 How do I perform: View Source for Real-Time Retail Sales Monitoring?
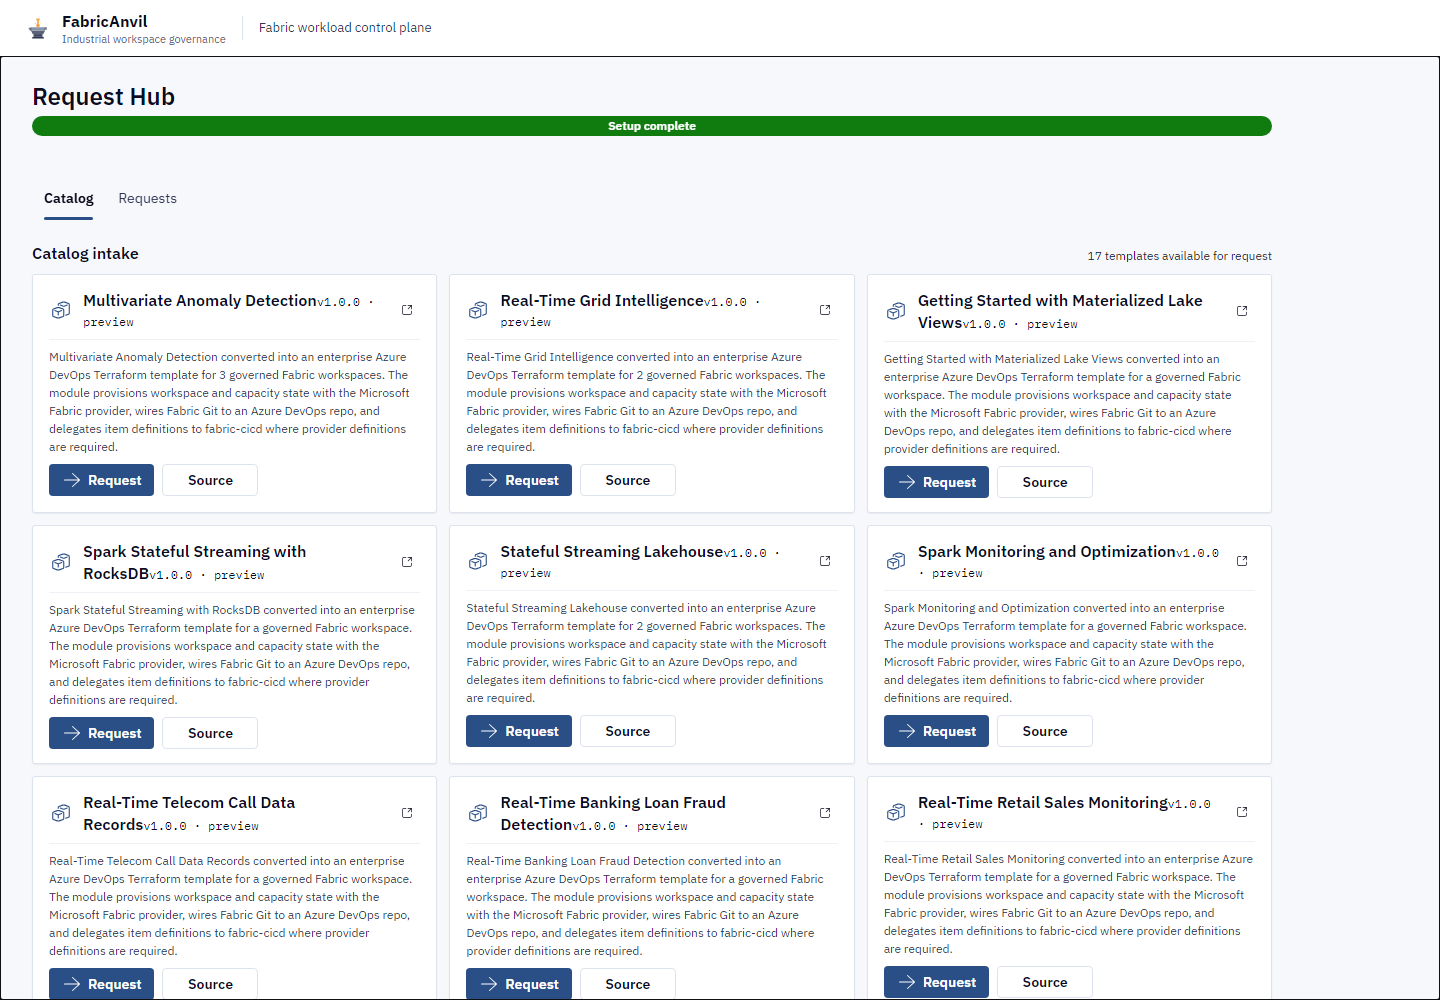(1045, 982)
